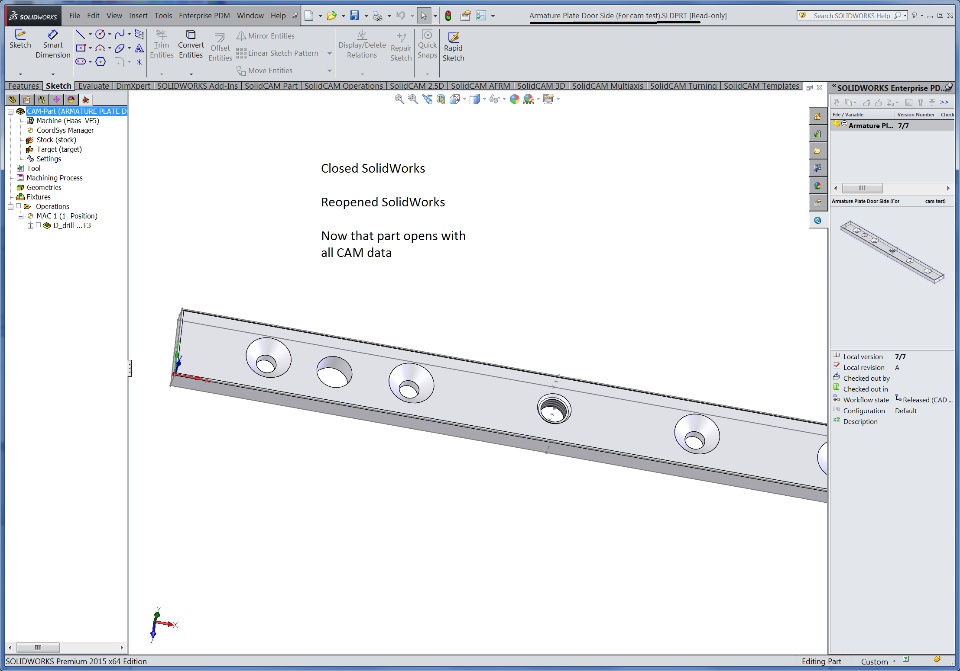
Task: Toggle the D_drill operation checkbox
Action: click(39, 225)
